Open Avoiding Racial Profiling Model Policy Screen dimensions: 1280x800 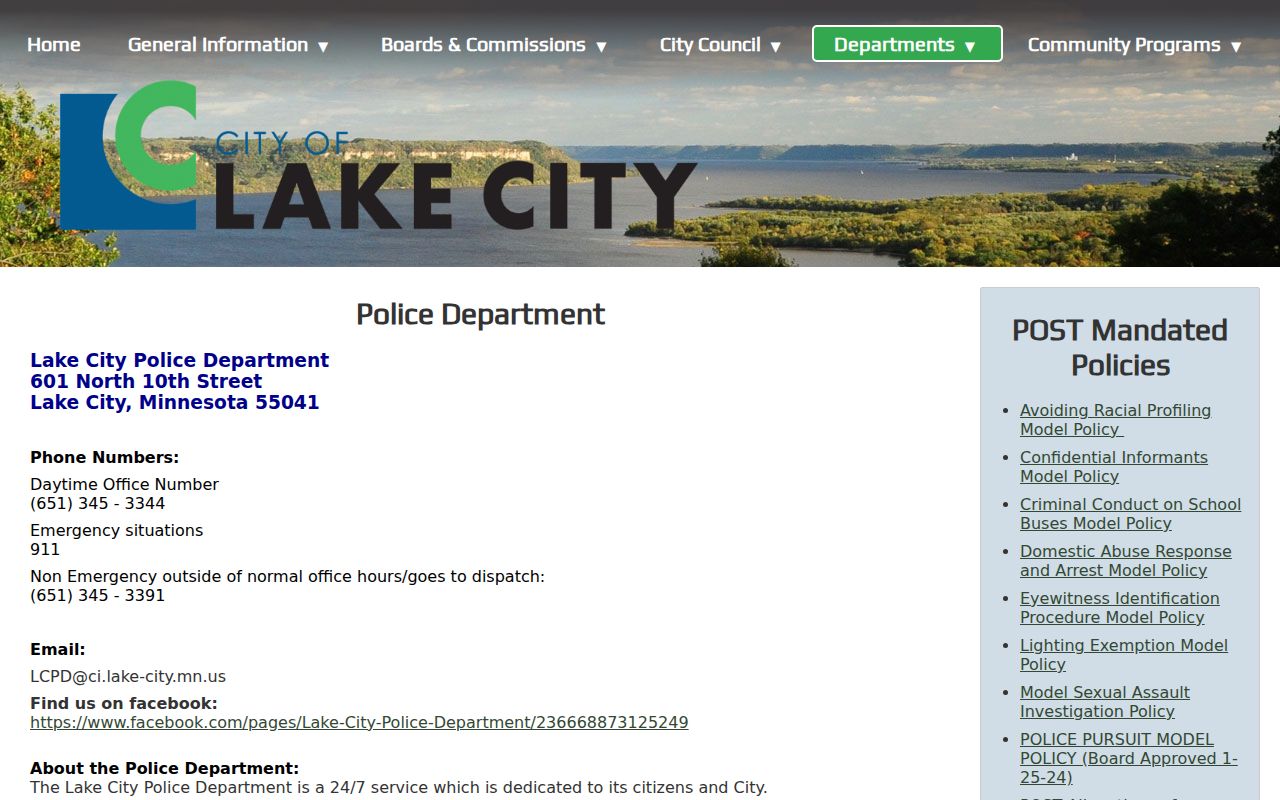1115,420
